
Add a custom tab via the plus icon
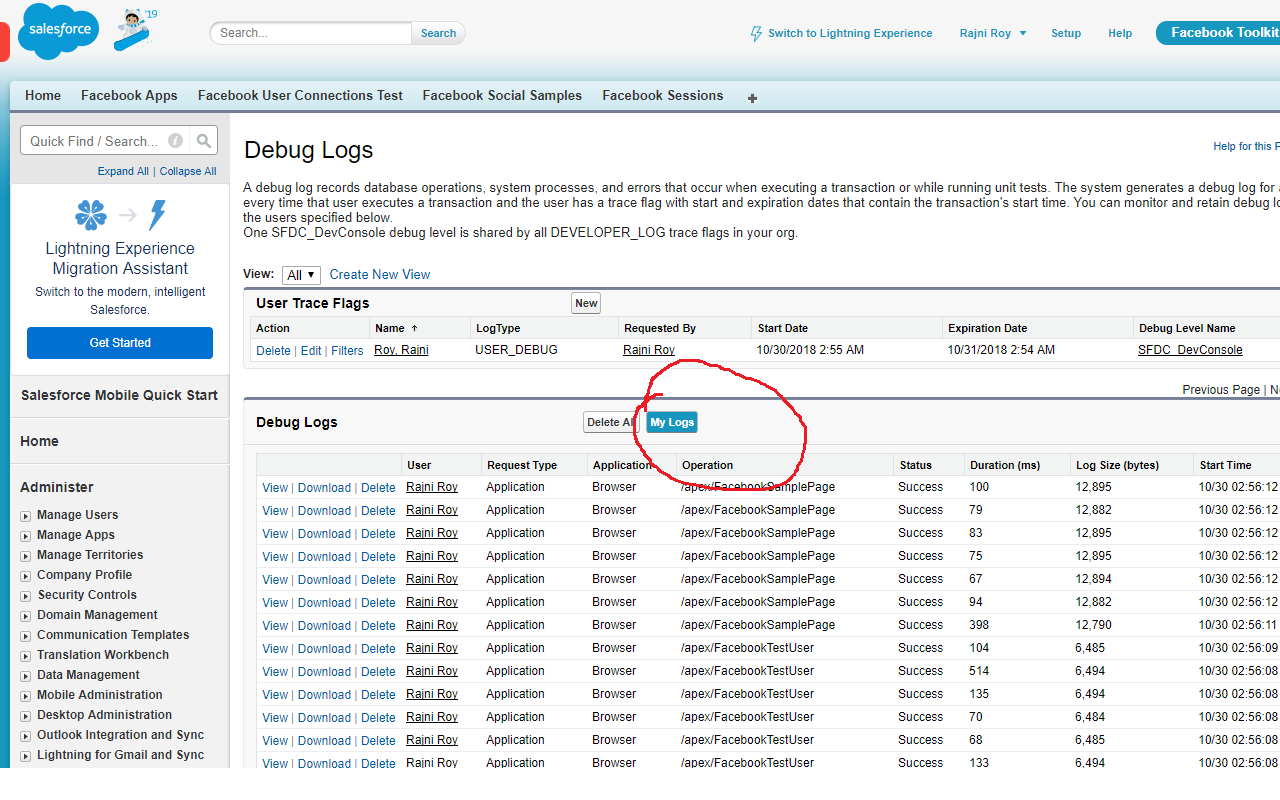click(752, 97)
